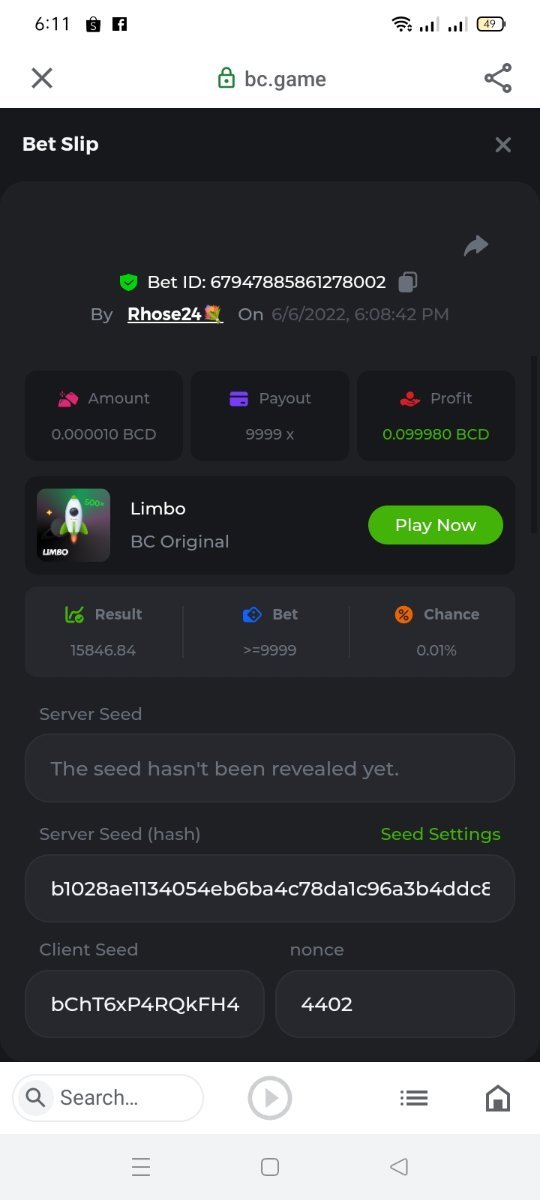Open Rhose24 user profile
The height and width of the screenshot is (1200, 540).
pos(175,314)
